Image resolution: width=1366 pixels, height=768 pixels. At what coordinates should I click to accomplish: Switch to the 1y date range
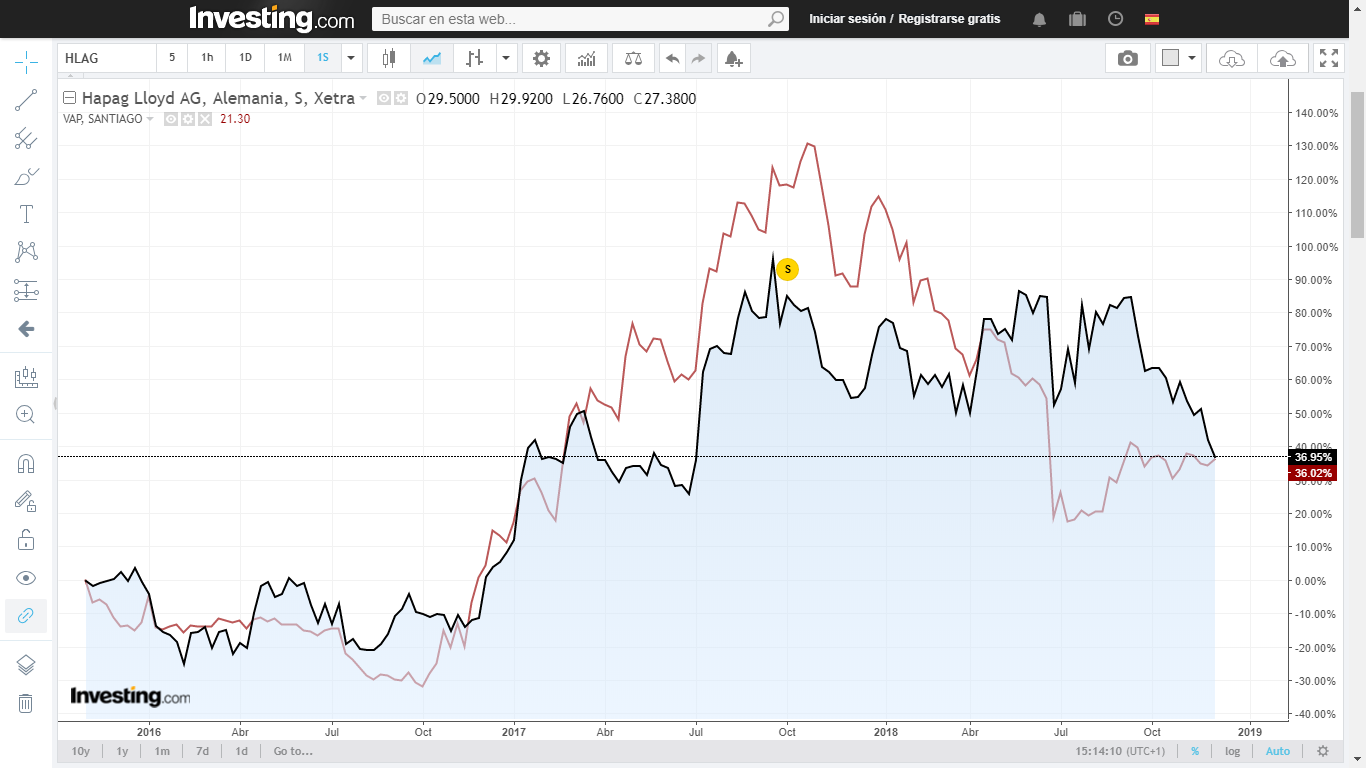point(122,751)
